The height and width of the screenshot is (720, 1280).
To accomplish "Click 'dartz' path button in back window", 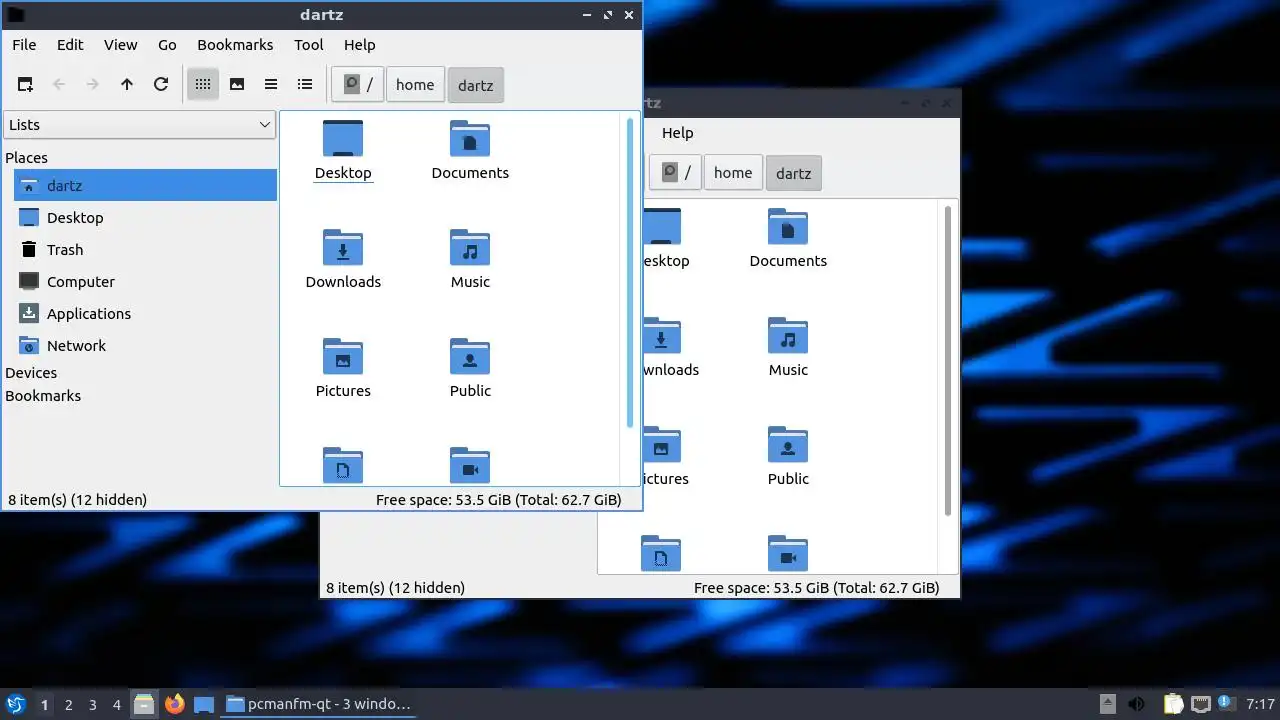I will [x=794, y=173].
